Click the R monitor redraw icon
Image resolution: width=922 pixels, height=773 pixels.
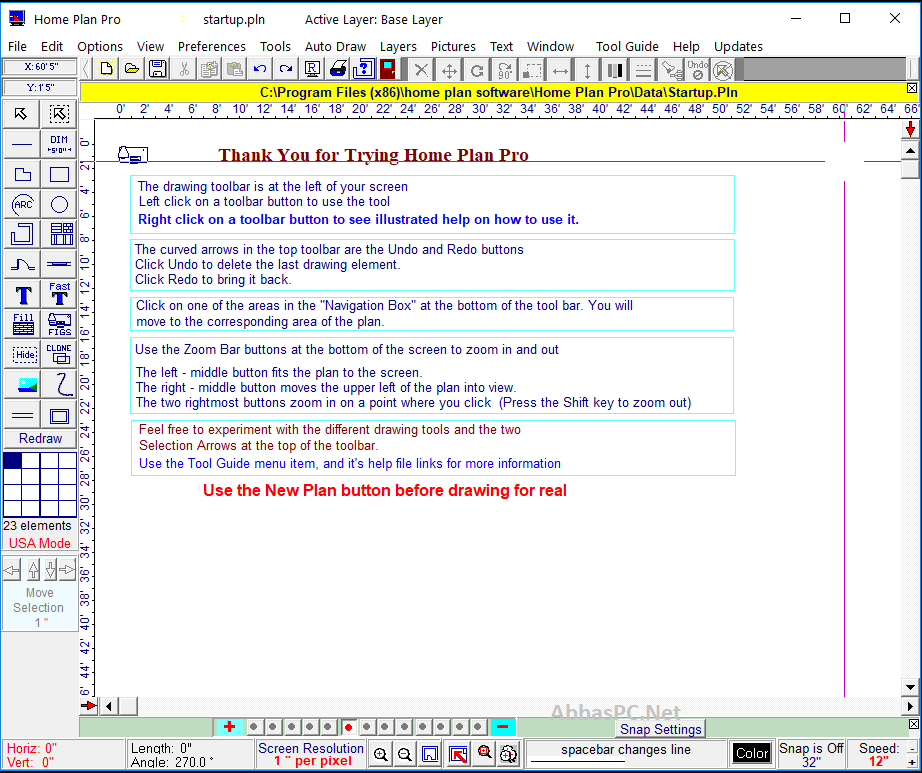tap(312, 69)
